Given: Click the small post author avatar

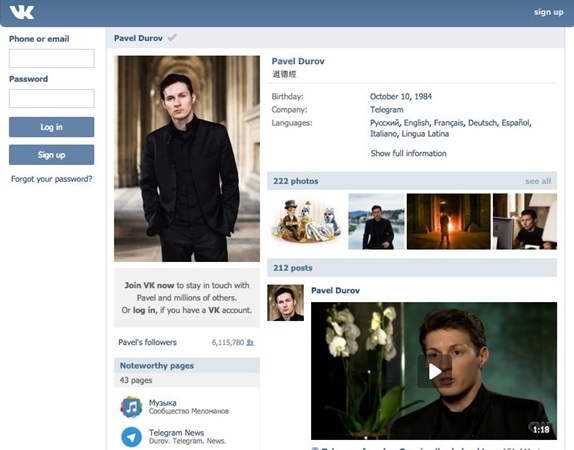Looking at the screenshot, I should (286, 303).
